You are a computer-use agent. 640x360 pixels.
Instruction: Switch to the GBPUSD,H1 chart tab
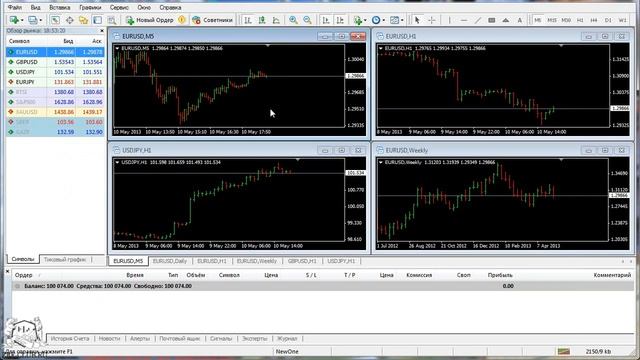(302, 261)
